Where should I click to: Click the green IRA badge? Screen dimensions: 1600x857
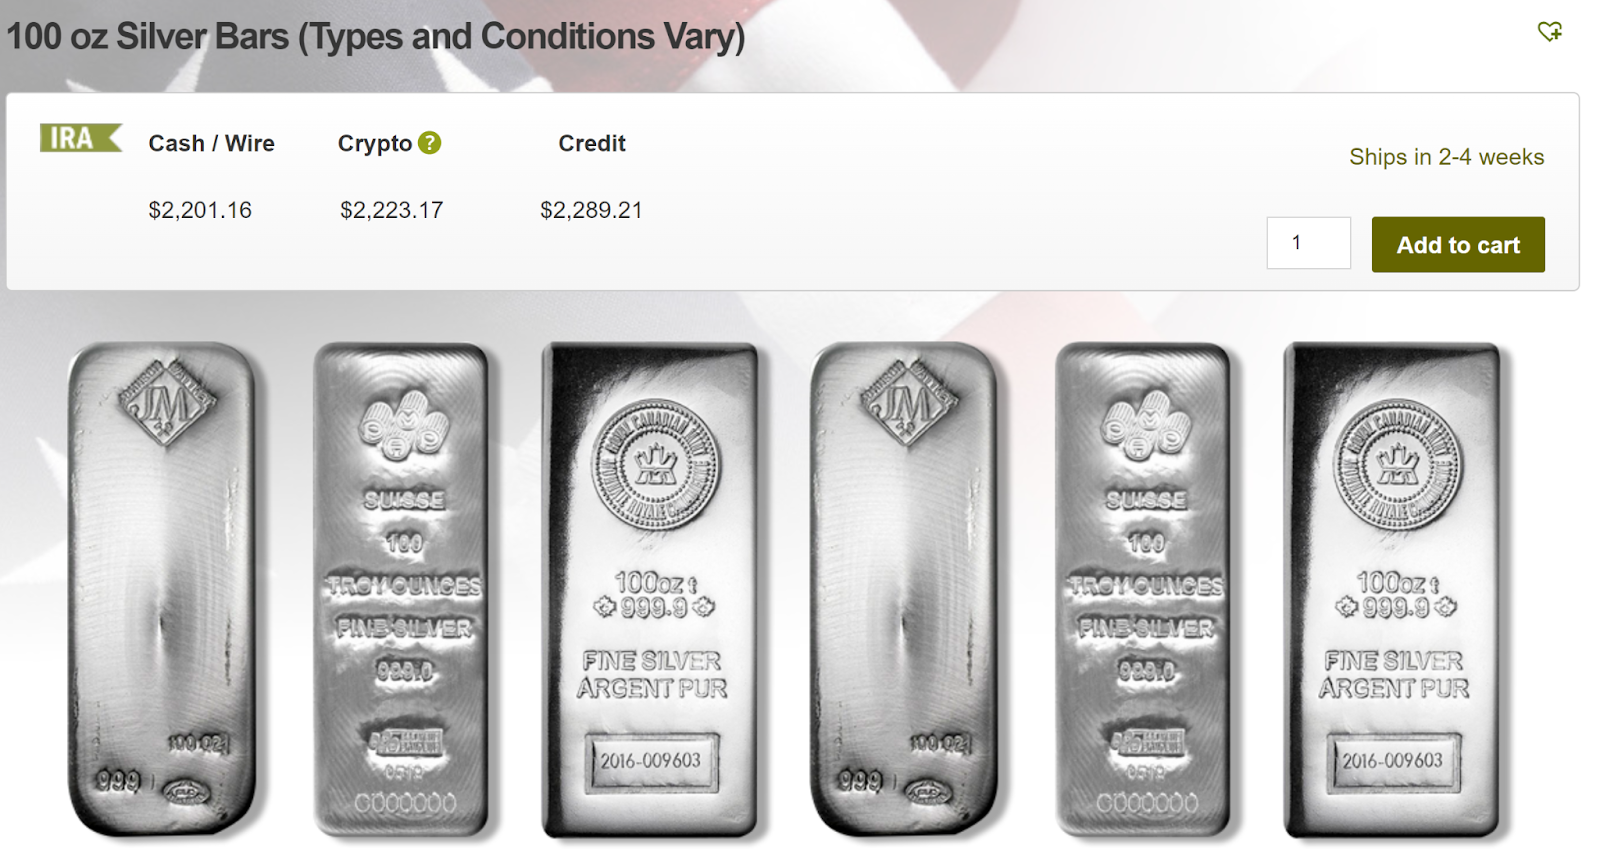coord(81,138)
